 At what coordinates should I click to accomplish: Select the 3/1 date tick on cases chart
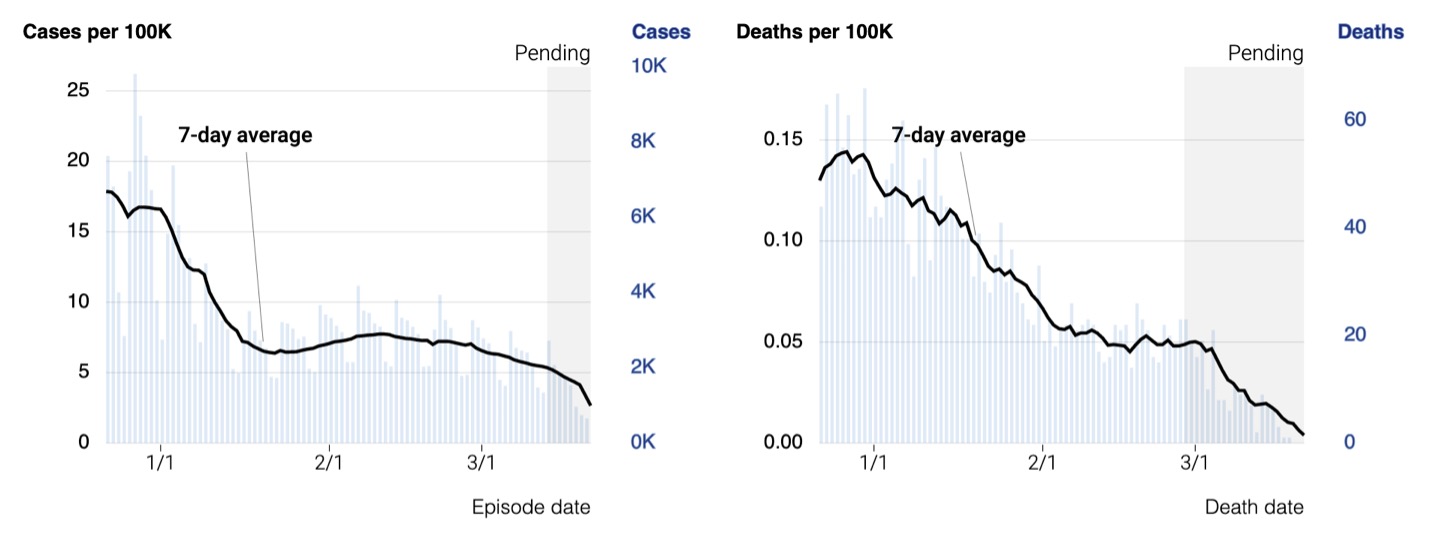pyautogui.click(x=482, y=464)
